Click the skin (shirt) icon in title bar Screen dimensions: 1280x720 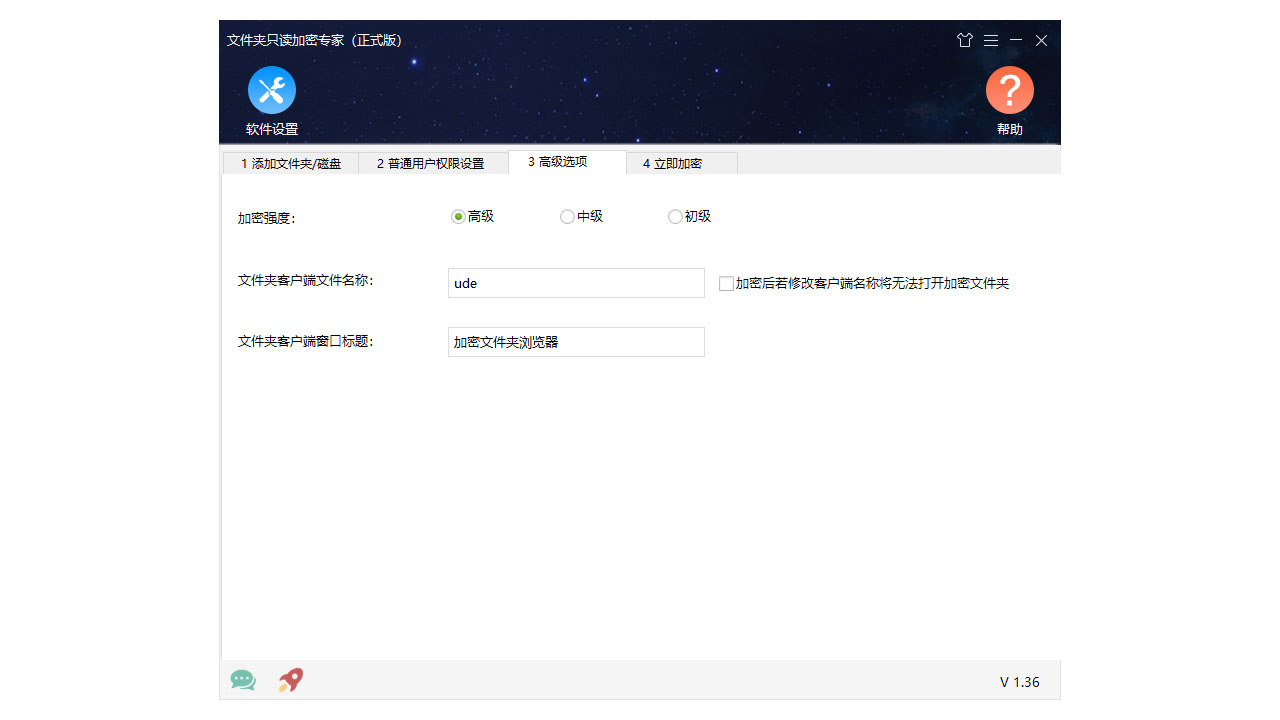click(965, 40)
